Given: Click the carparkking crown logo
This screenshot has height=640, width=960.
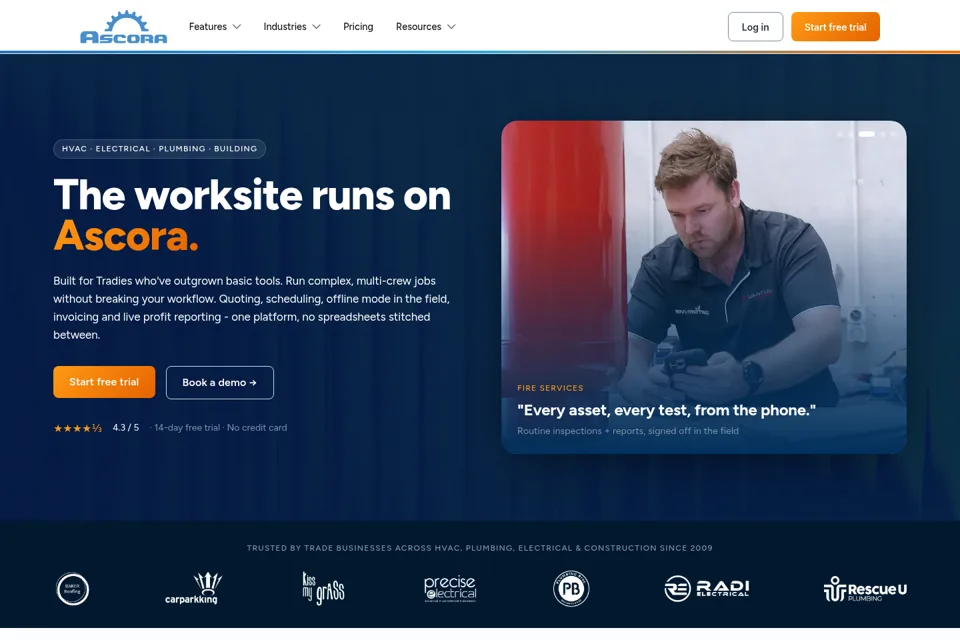Looking at the screenshot, I should click(x=192, y=589).
